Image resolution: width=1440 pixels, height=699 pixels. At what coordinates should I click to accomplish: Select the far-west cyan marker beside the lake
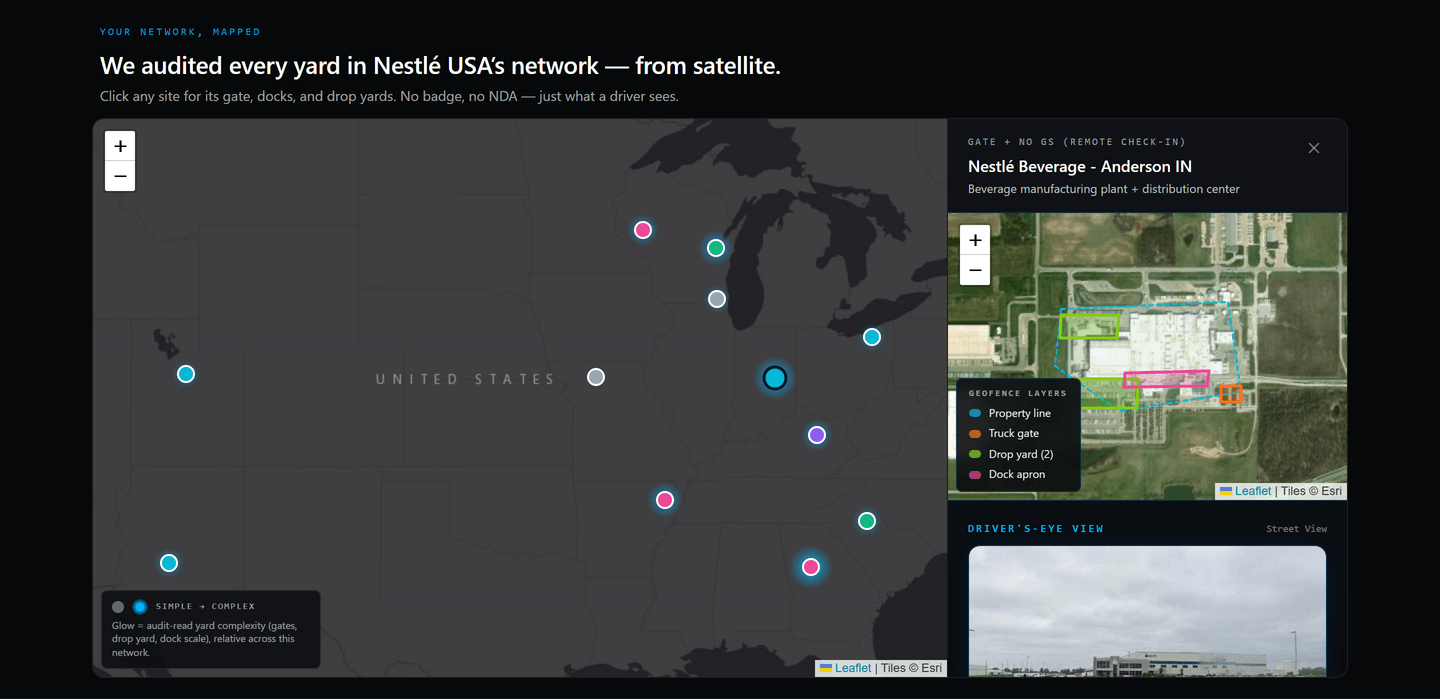point(186,374)
